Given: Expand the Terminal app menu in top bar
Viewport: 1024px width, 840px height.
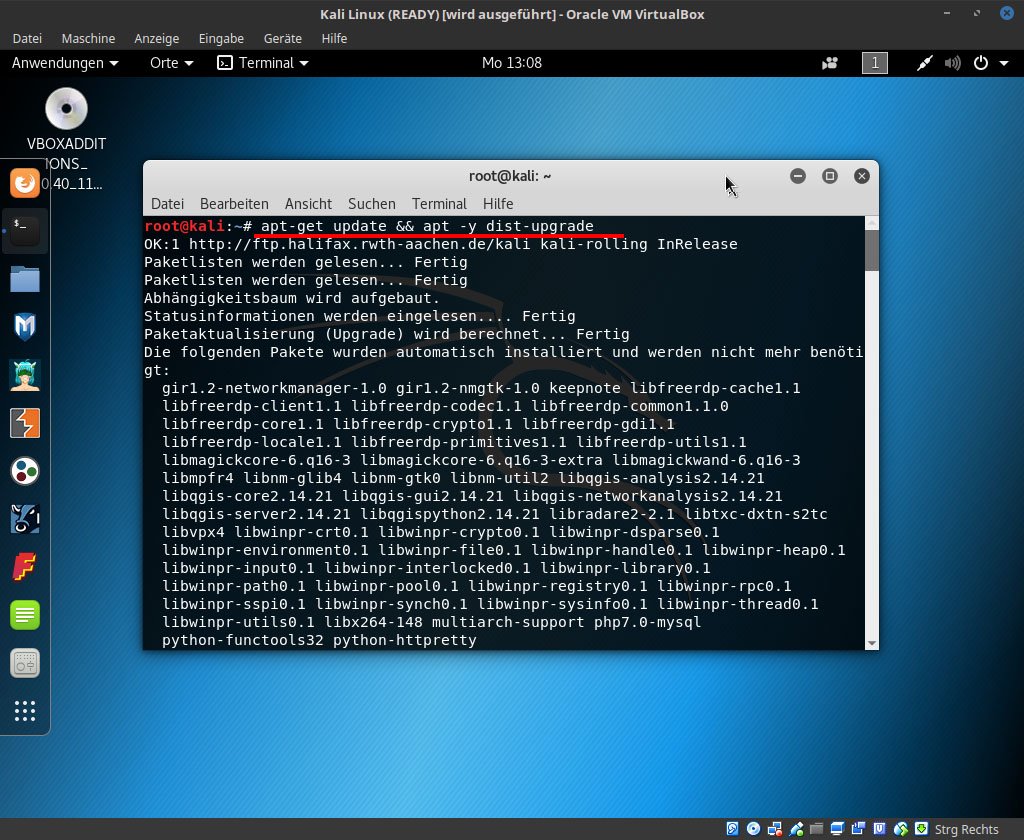Looking at the screenshot, I should 263,63.
